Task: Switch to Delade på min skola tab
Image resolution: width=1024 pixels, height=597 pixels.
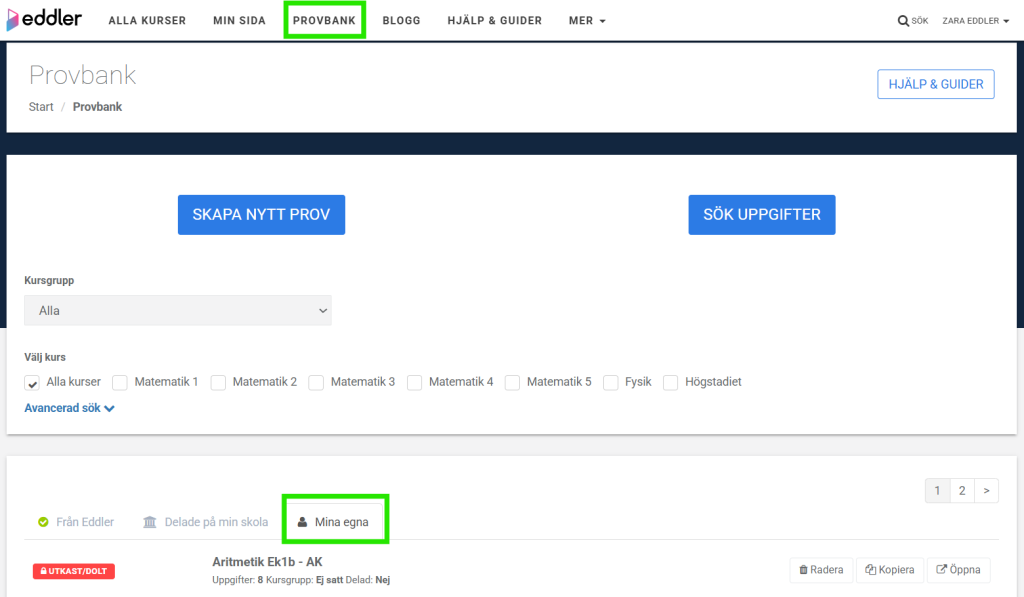Action: click(206, 522)
